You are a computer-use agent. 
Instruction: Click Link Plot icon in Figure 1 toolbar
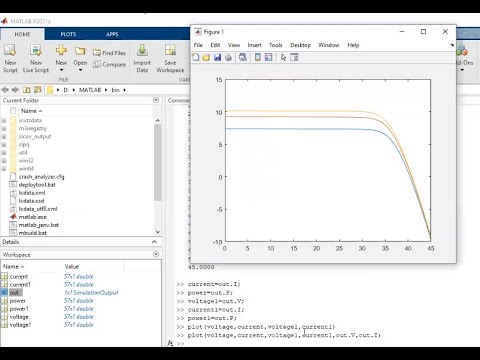(243, 57)
